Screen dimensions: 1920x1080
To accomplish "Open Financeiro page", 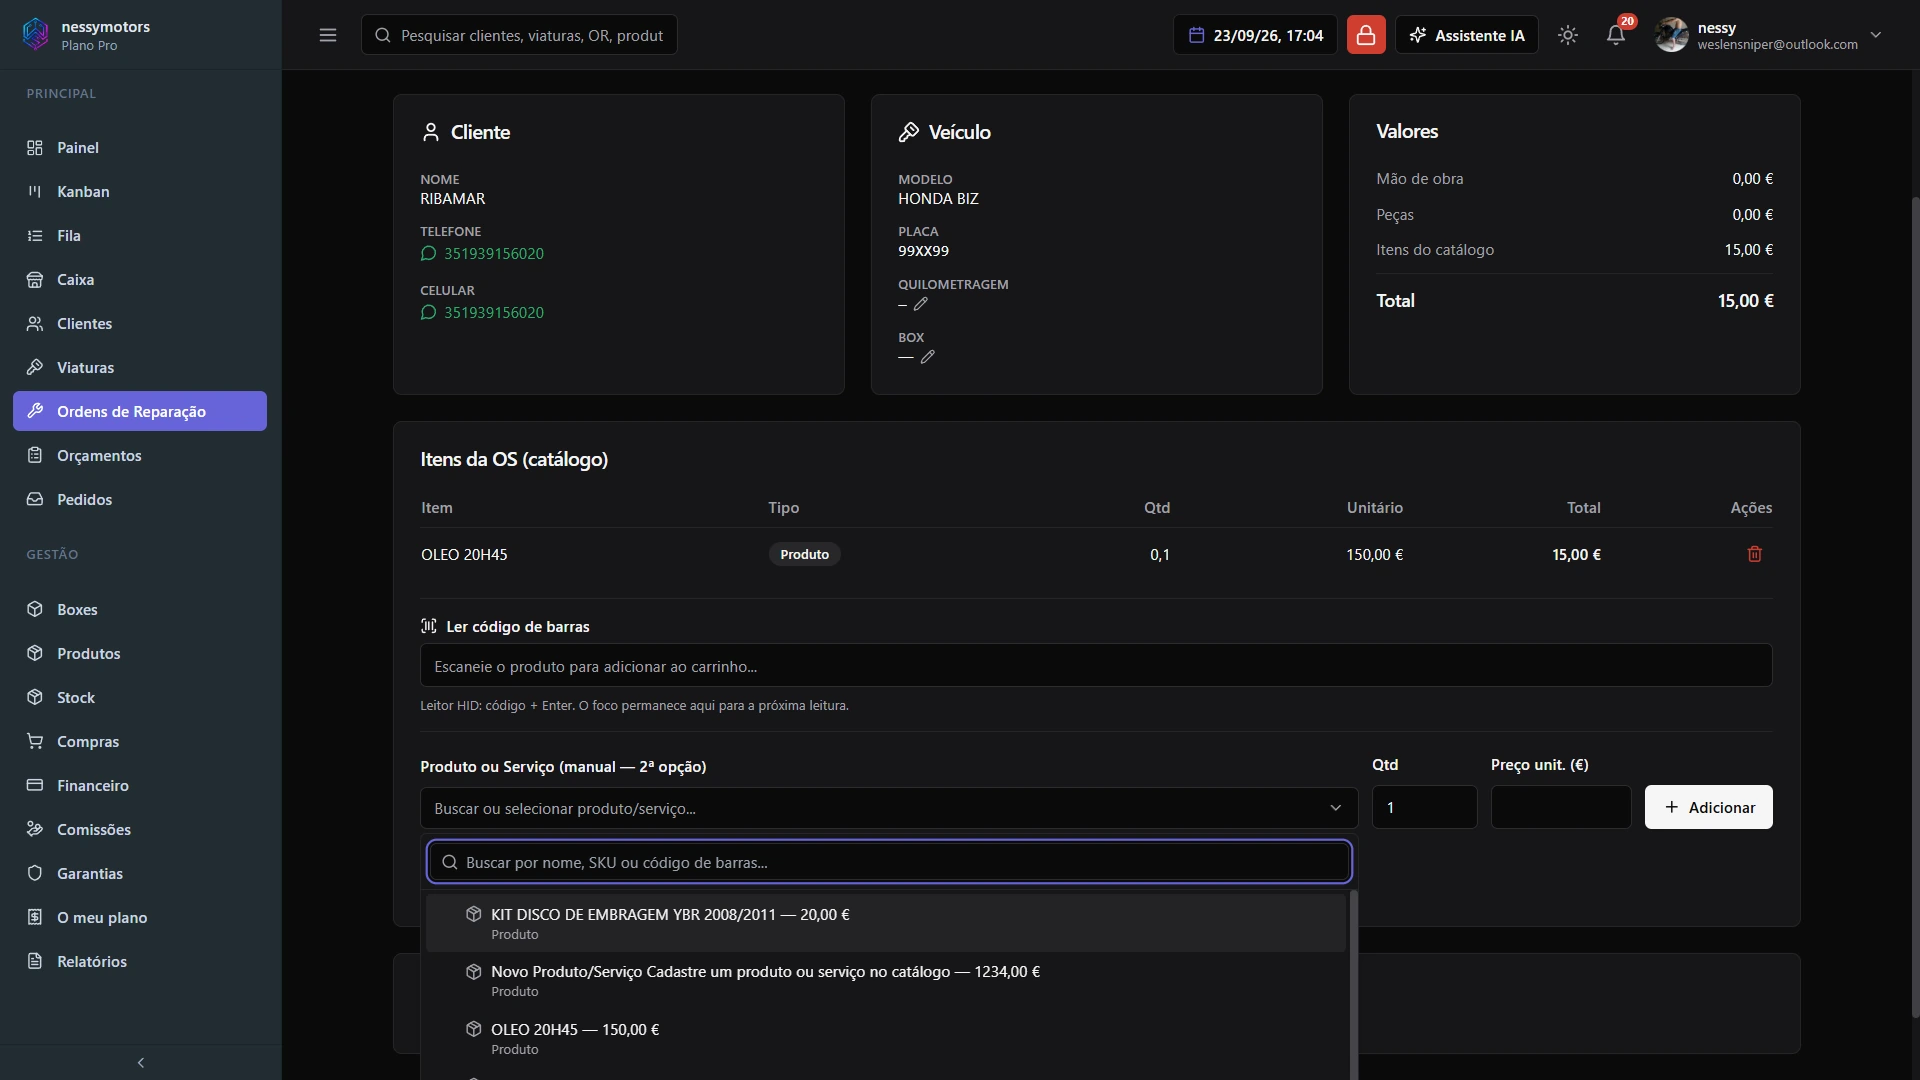I will pos(140,786).
